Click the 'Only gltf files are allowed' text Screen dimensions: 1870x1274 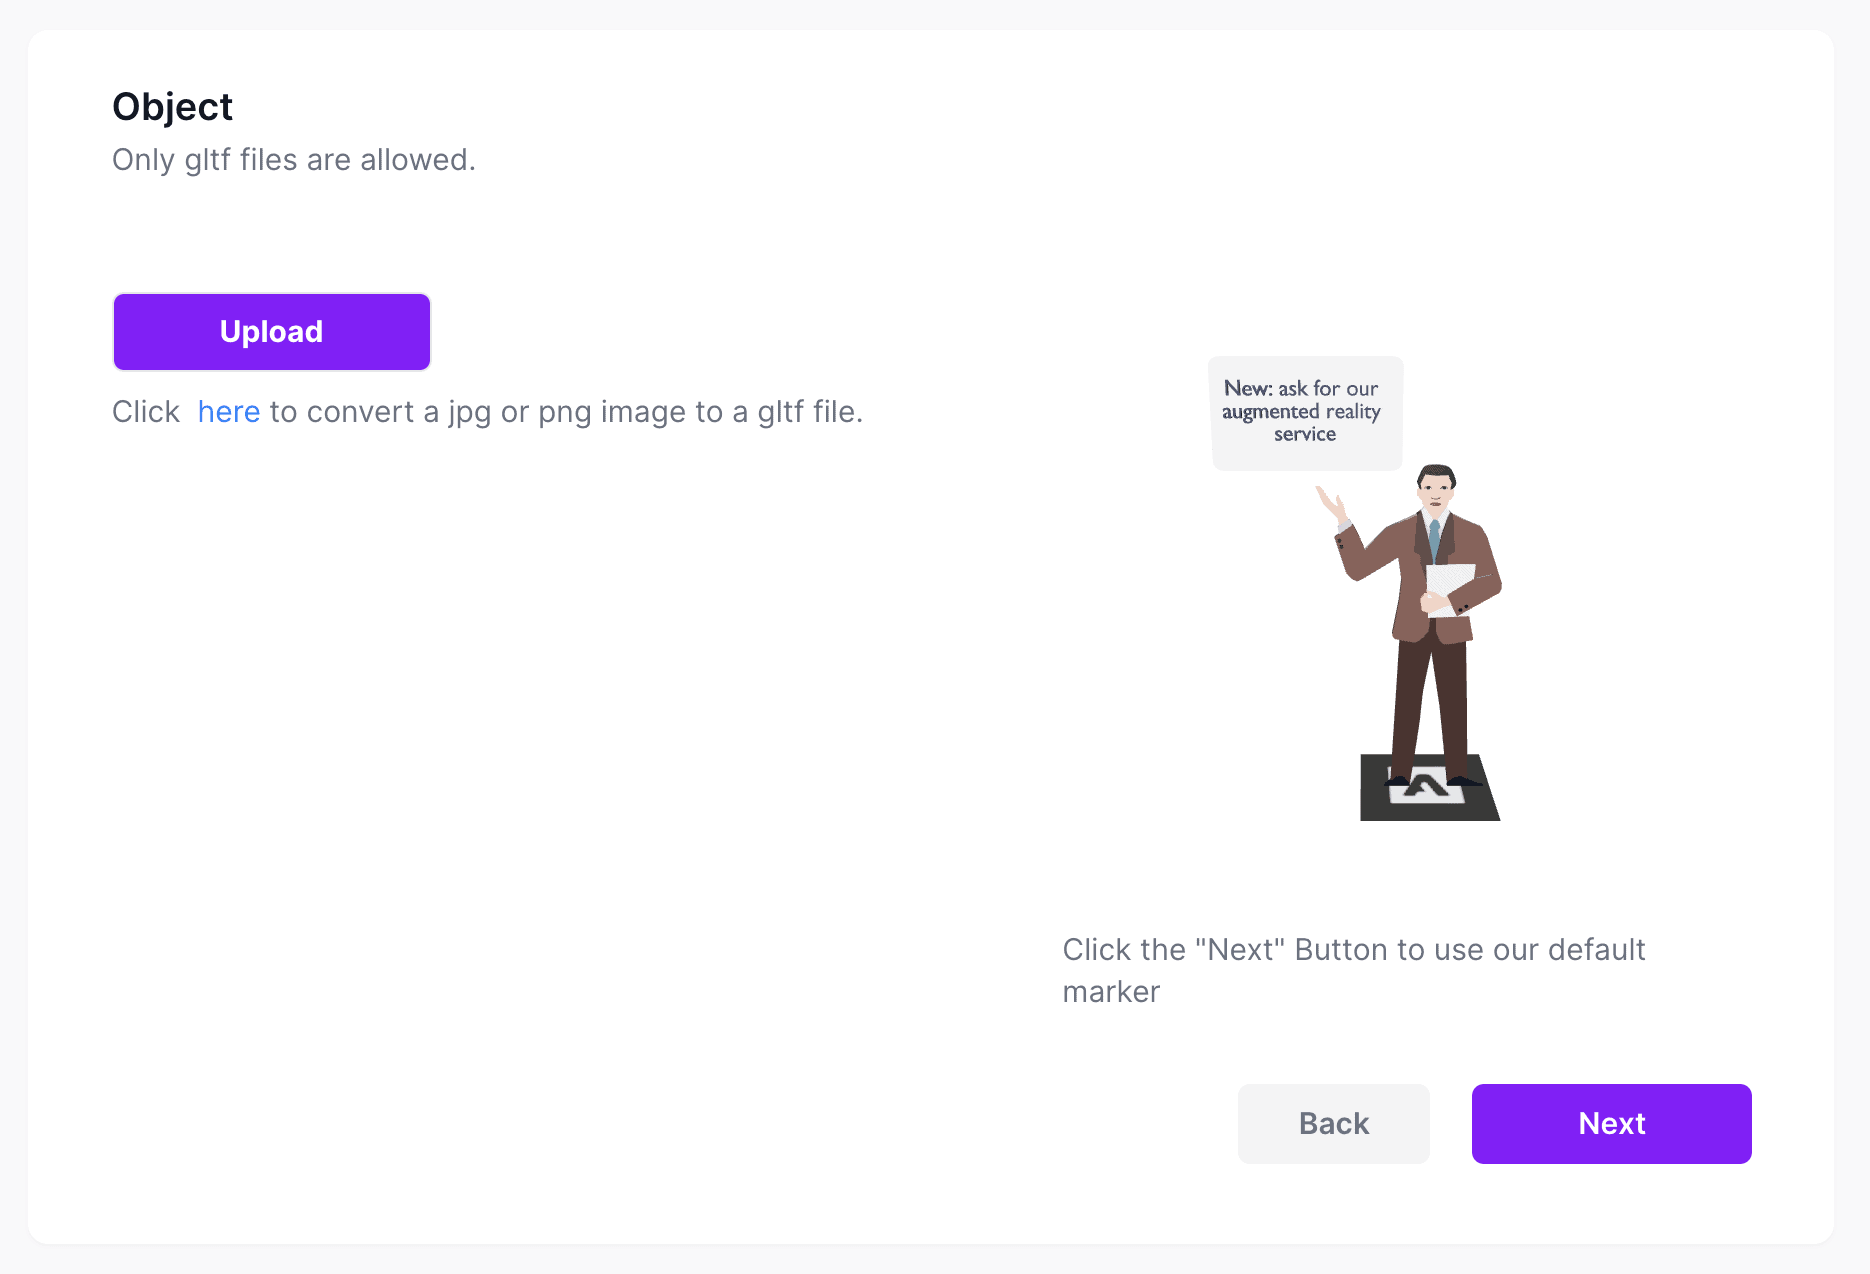[293, 160]
